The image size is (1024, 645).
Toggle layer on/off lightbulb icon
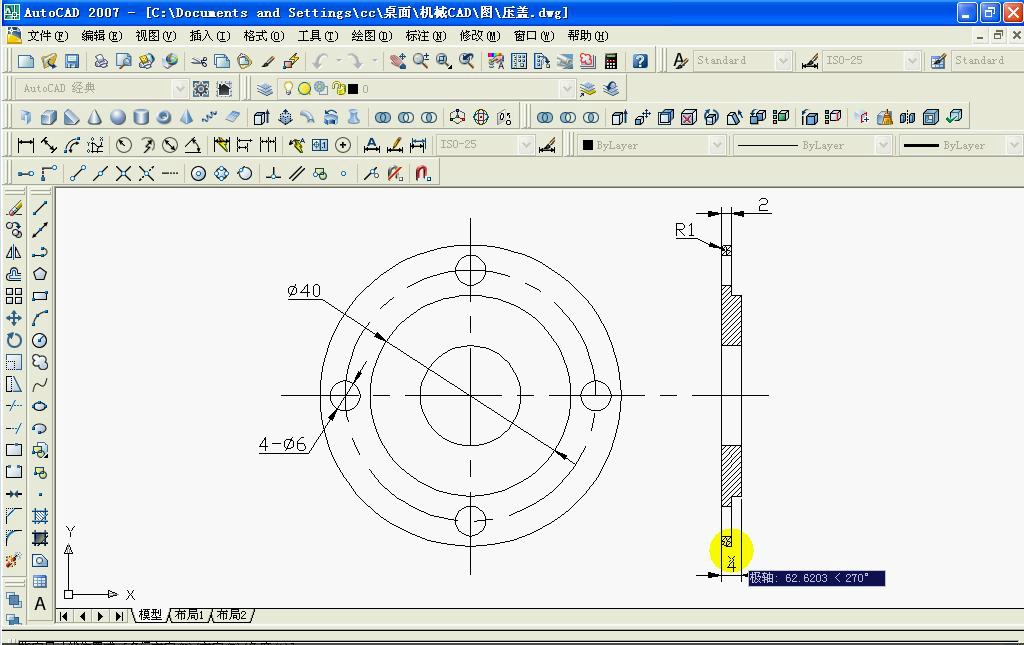(289, 89)
